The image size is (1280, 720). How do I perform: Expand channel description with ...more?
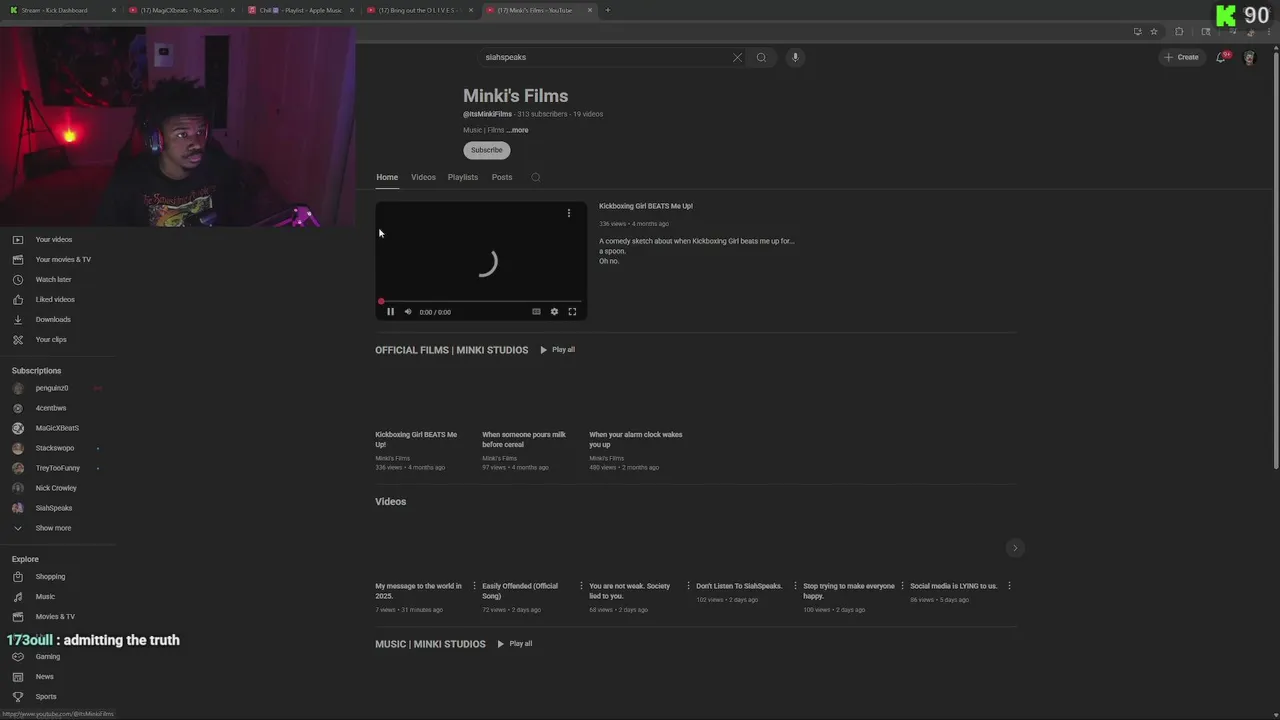(x=517, y=130)
